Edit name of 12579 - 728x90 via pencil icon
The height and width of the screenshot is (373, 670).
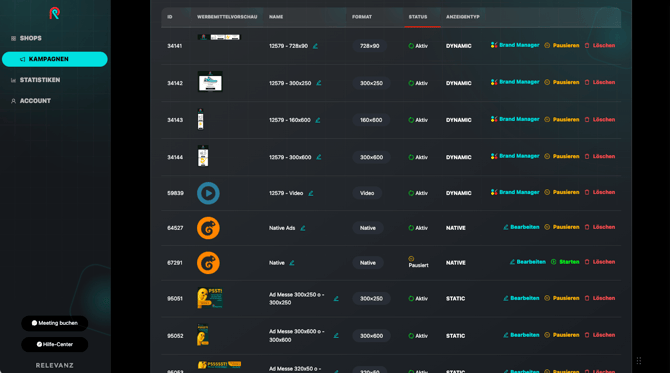coord(315,46)
